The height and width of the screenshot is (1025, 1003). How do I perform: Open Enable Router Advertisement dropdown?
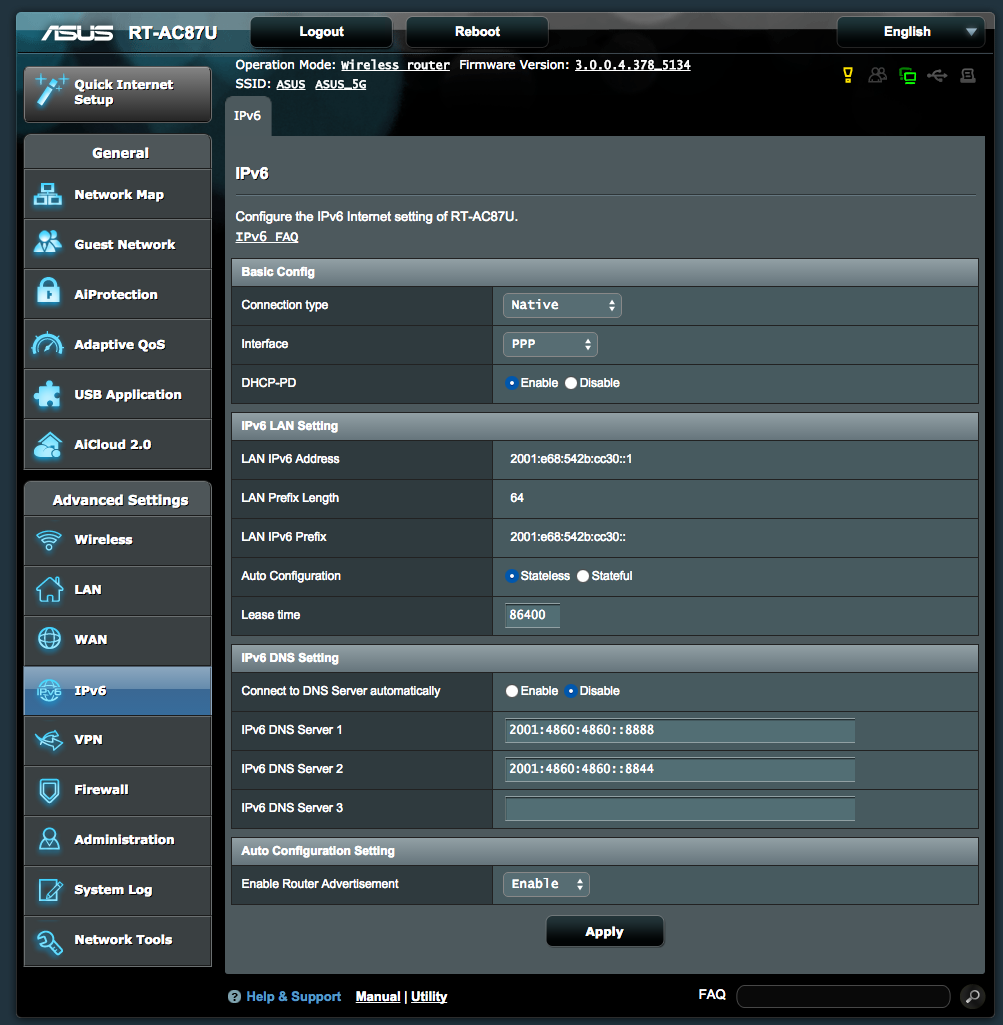[x=546, y=884]
